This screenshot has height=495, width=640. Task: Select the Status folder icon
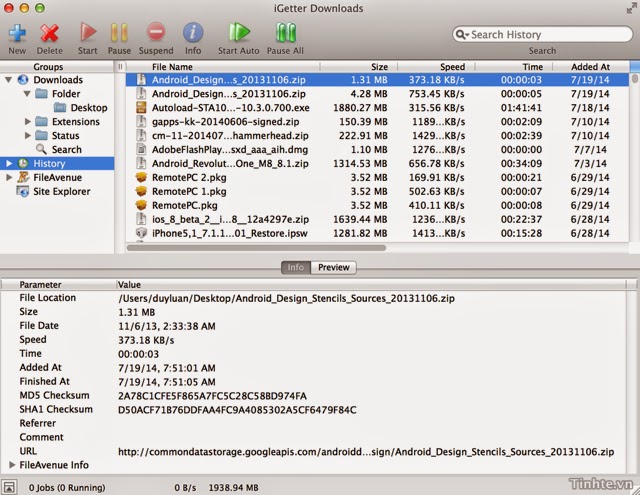tap(41, 135)
